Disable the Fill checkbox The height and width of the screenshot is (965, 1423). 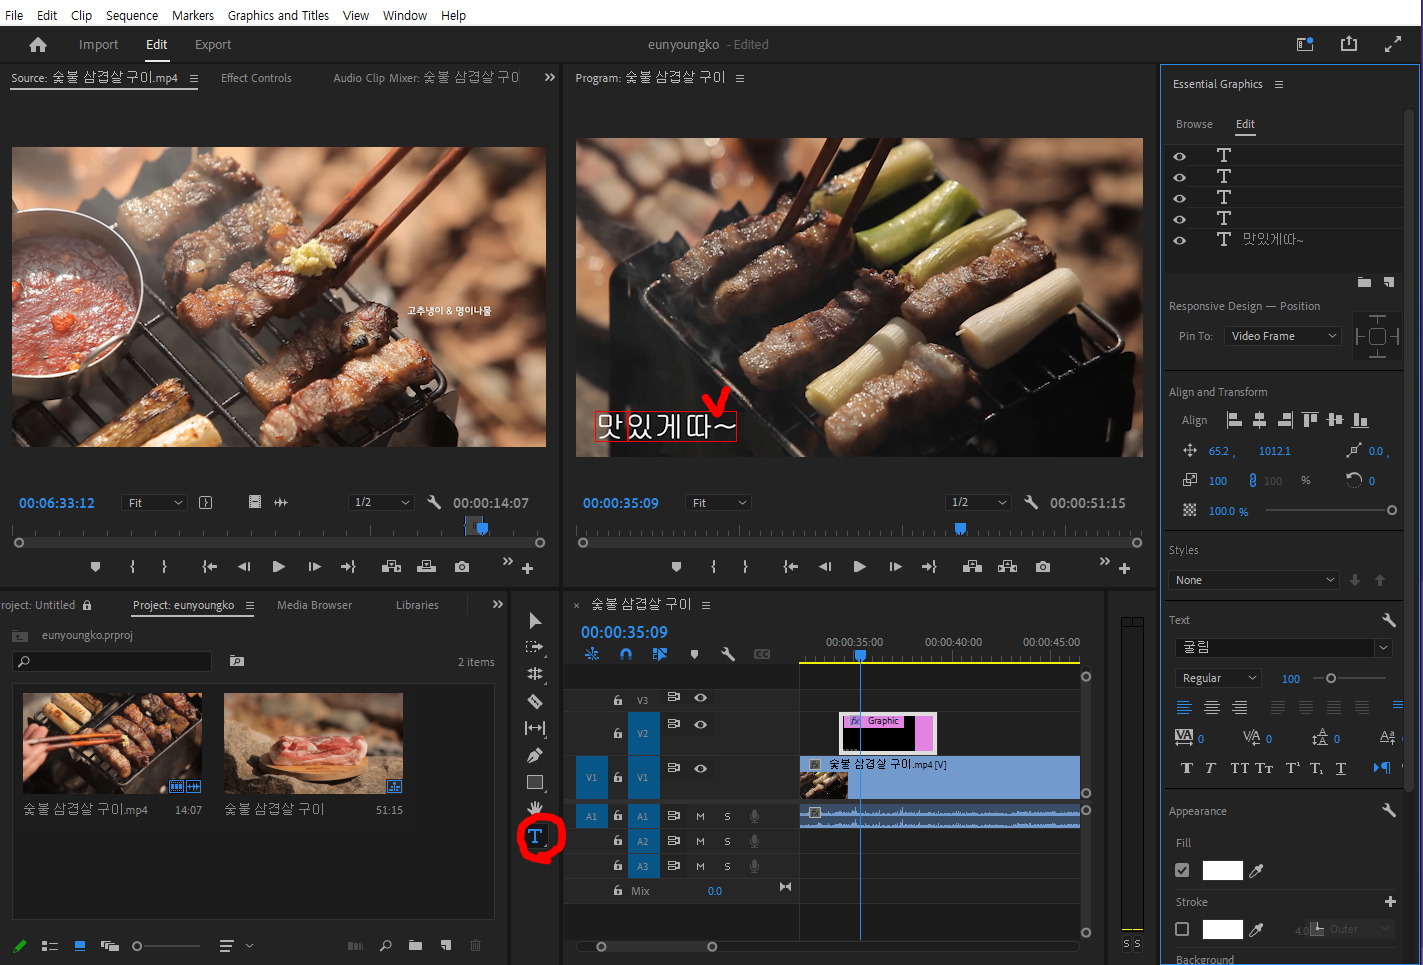pyautogui.click(x=1182, y=870)
